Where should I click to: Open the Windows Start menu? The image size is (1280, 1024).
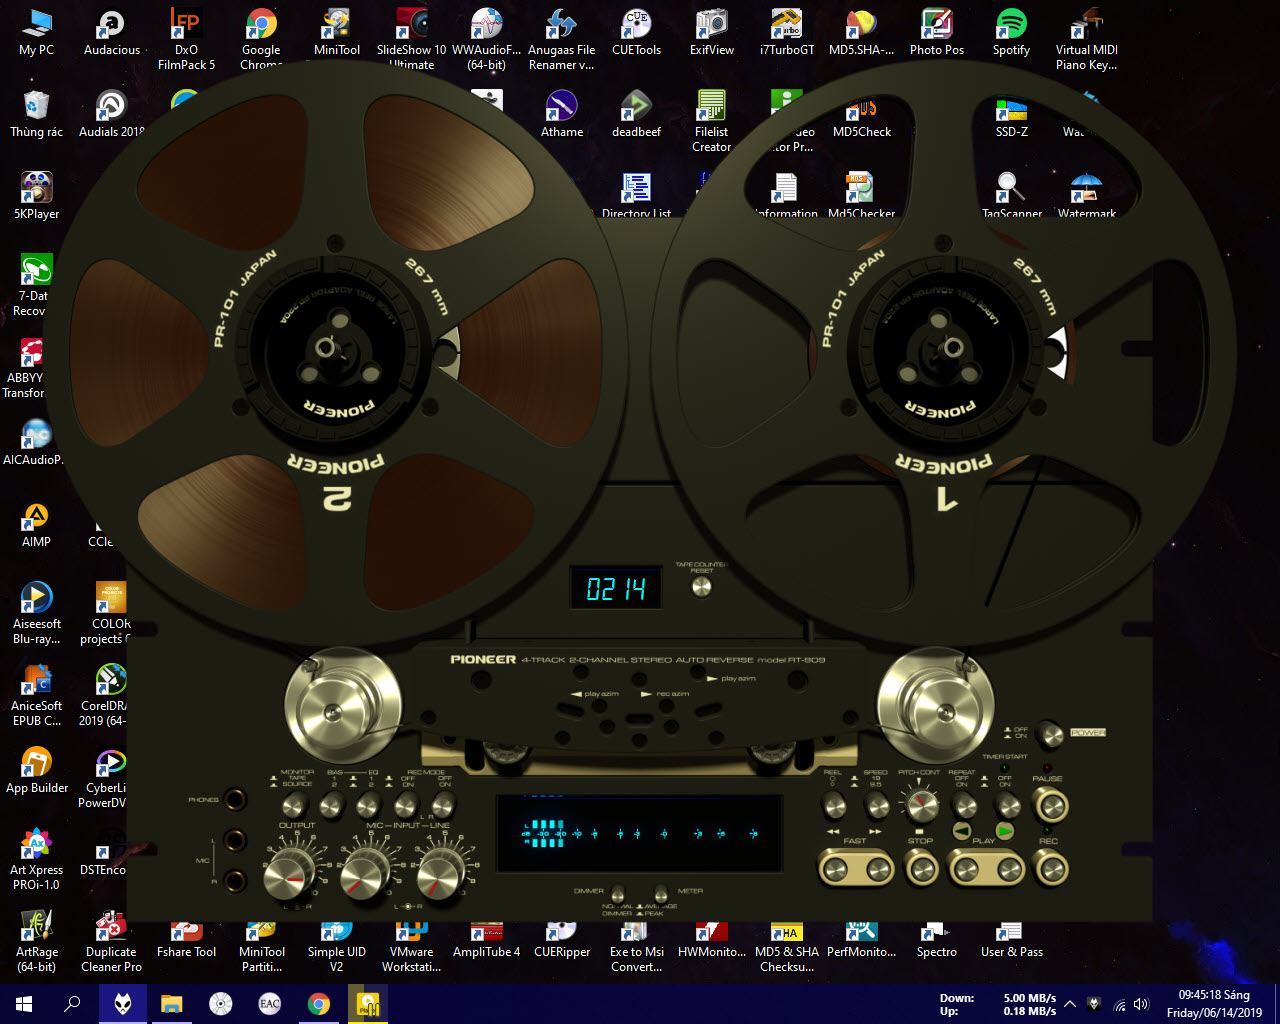[24, 1004]
